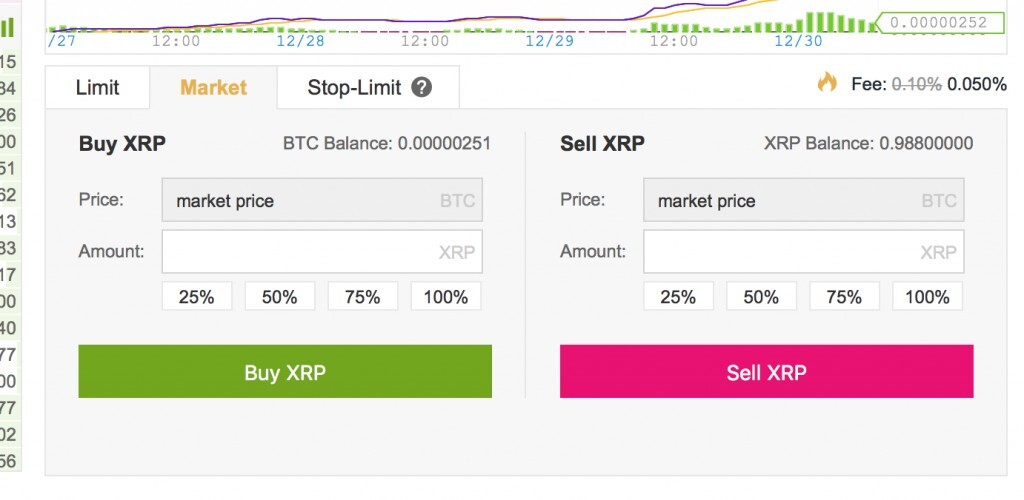Pick 75% under the Sell XRP amount
Viewport: 1024px width, 500px height.
(x=844, y=296)
